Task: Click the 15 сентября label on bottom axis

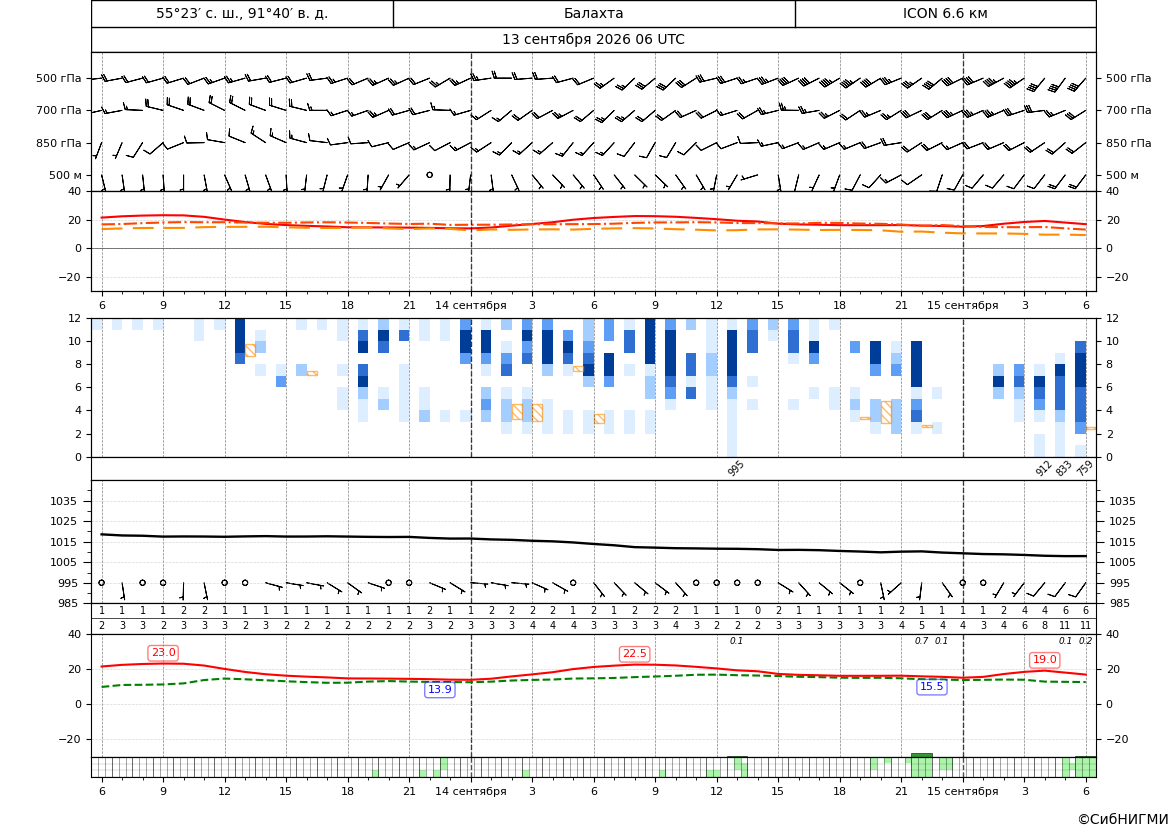Action: click(962, 791)
